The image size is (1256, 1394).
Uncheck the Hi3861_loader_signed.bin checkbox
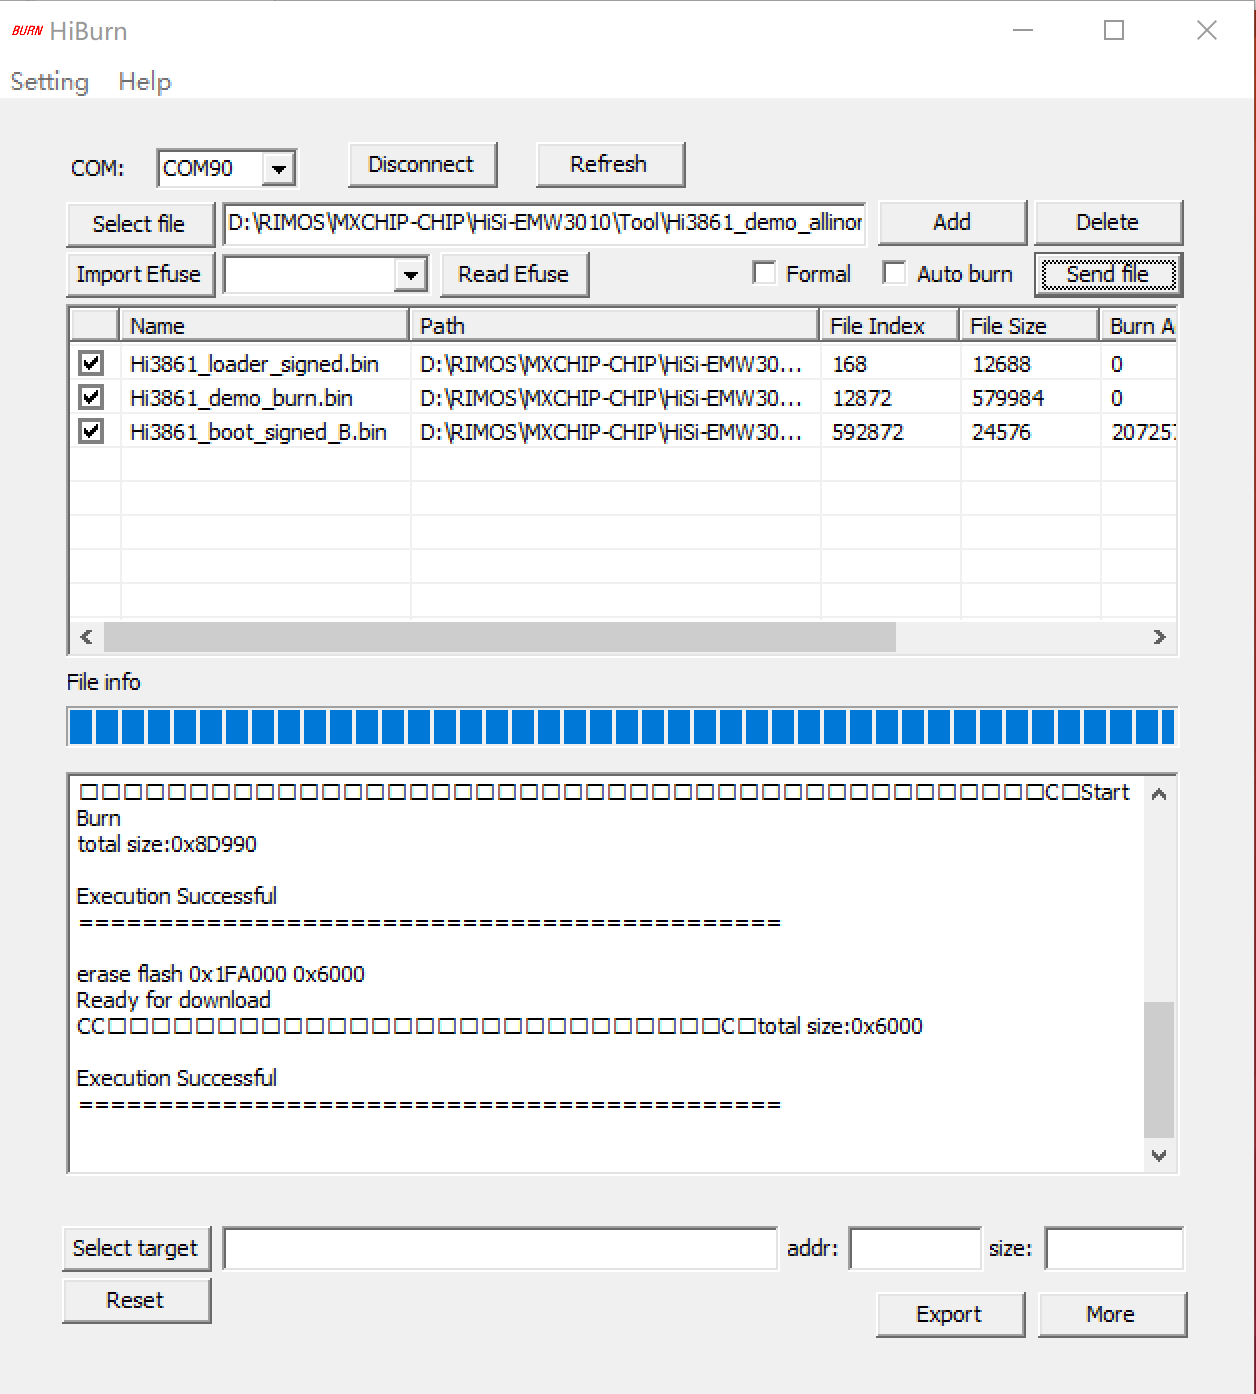91,363
